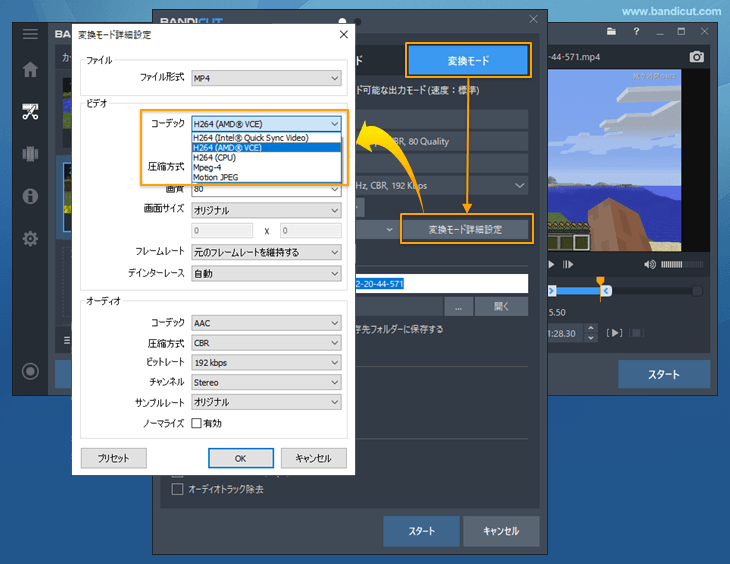Increase end time with stepper up arrow

(x=591, y=328)
